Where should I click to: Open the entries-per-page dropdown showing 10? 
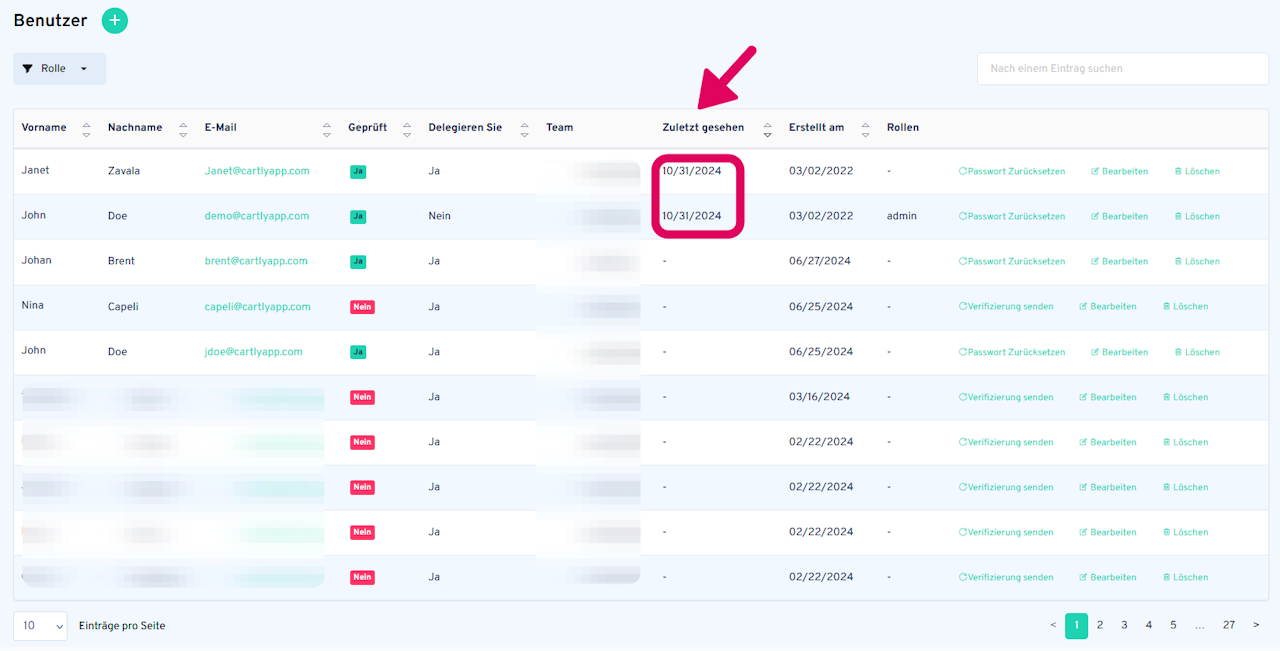(40, 626)
